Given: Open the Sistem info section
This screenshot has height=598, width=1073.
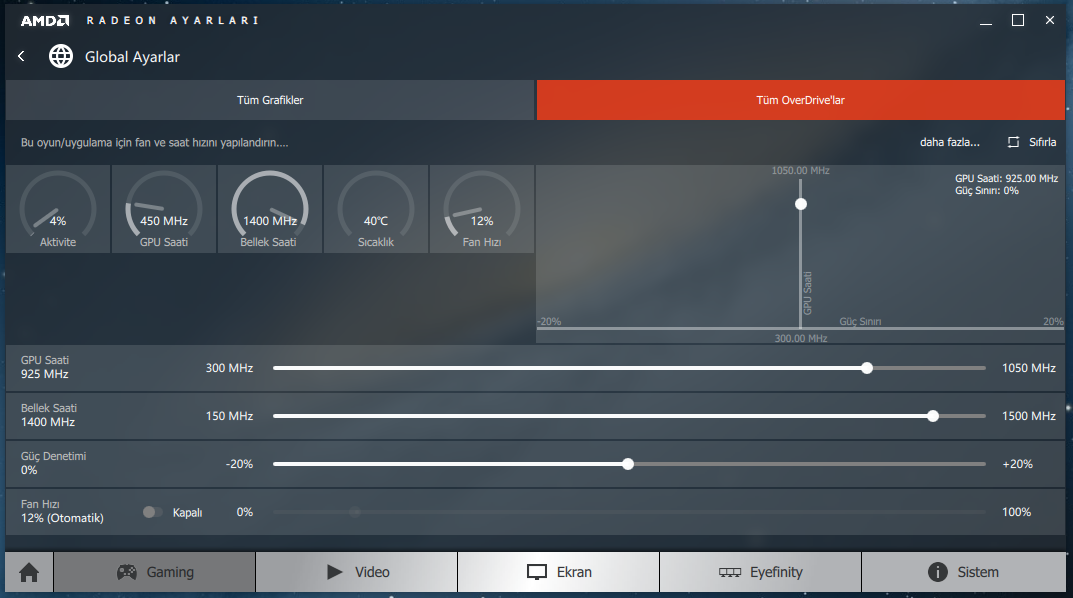Looking at the screenshot, I should pos(963,573).
